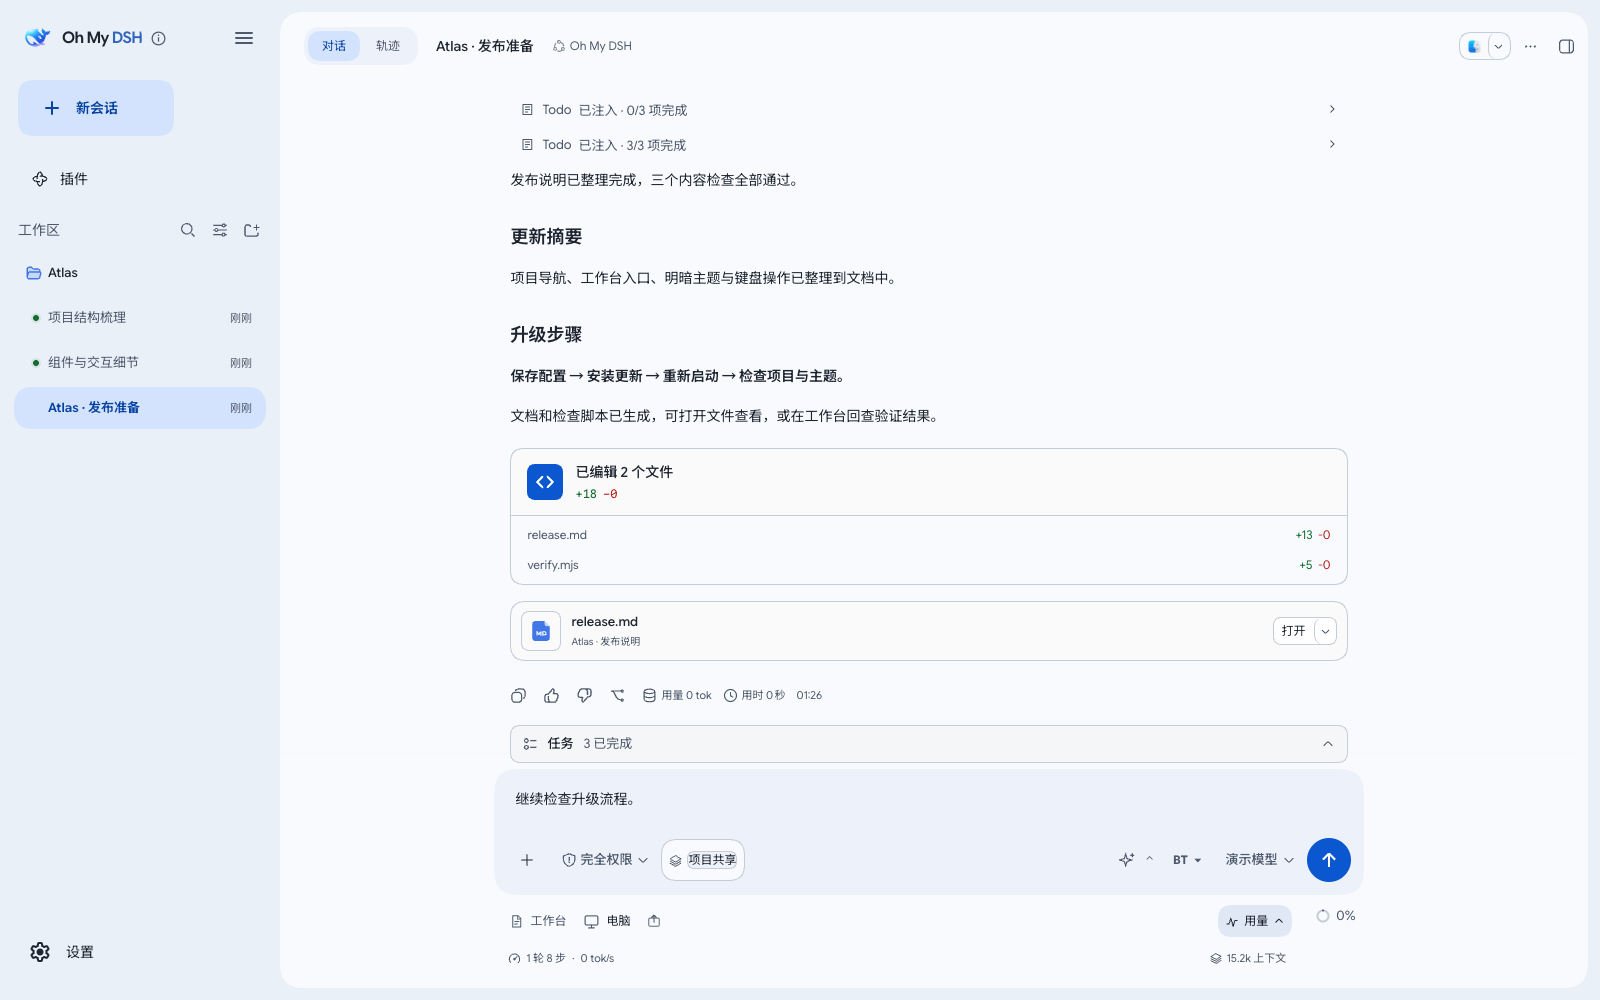Click the theme toggle icon in the top bar

1474,46
